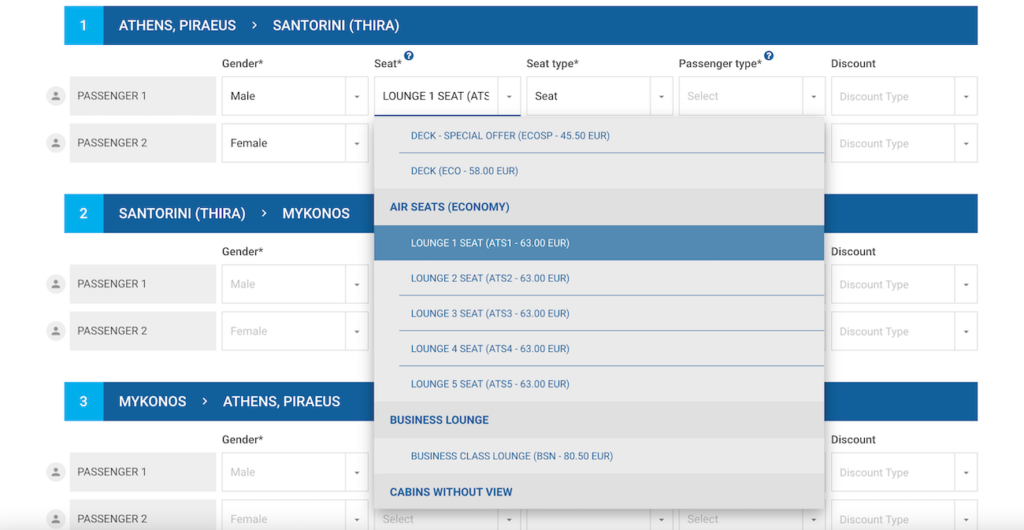Open Seat type dropdown for Passenger 1 route 1
Viewport: 1024px width, 530px height.
pos(600,96)
